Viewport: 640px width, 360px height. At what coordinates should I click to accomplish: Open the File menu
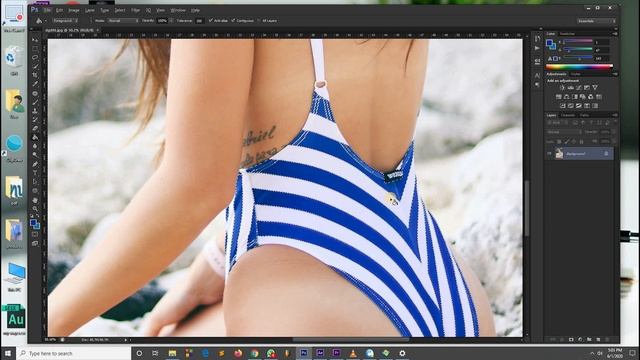(48, 10)
